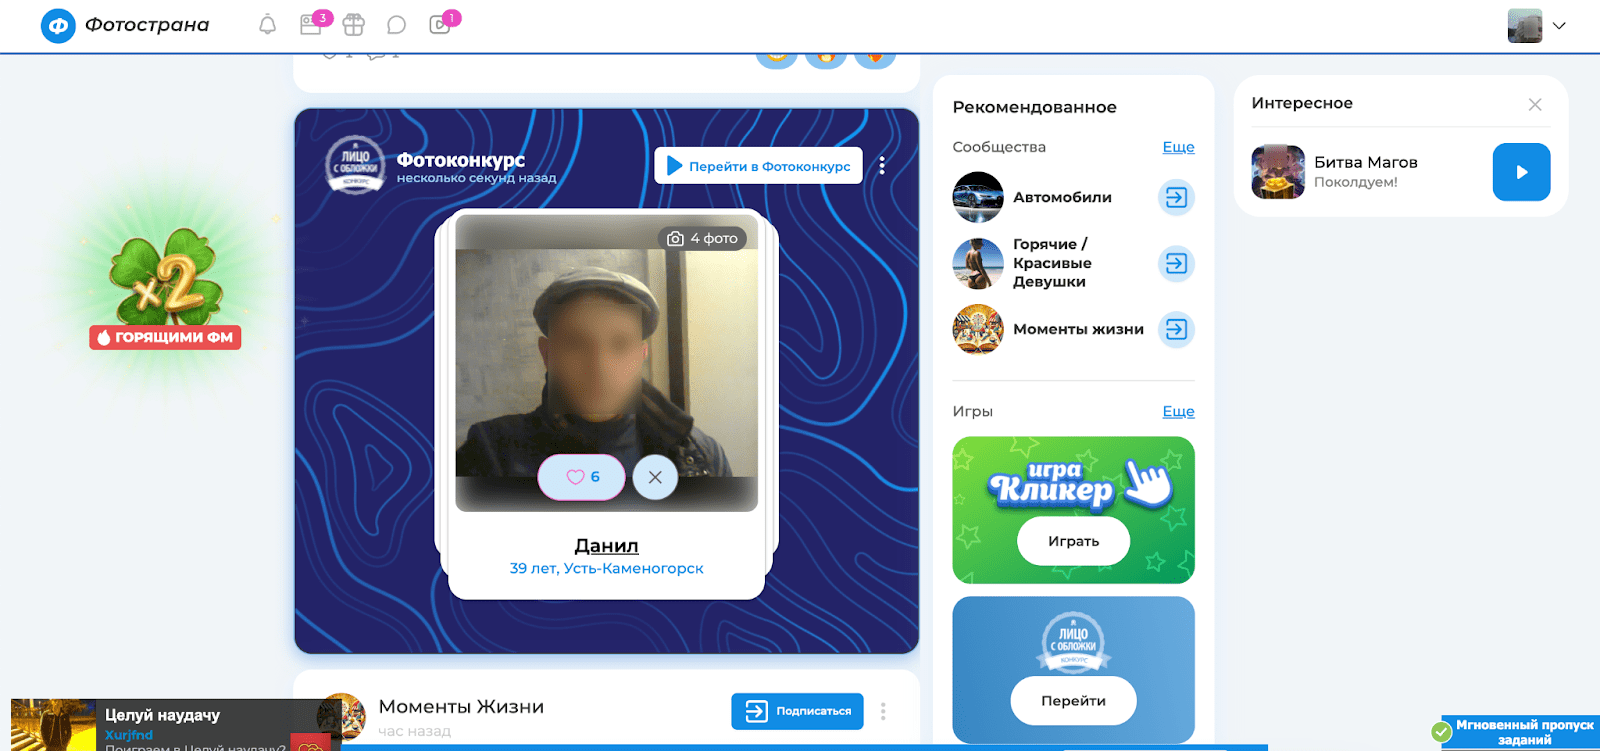This screenshot has width=1600, height=751.
Task: Play Битва Магов game button
Action: point(1521,172)
